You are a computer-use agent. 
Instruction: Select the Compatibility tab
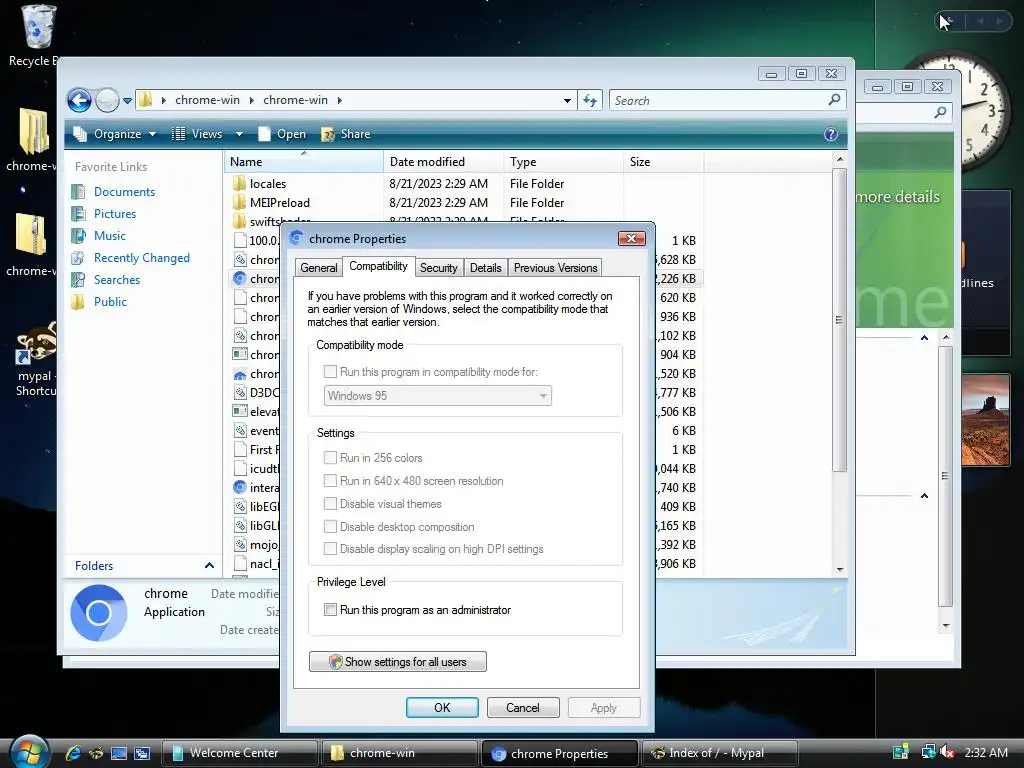(378, 266)
